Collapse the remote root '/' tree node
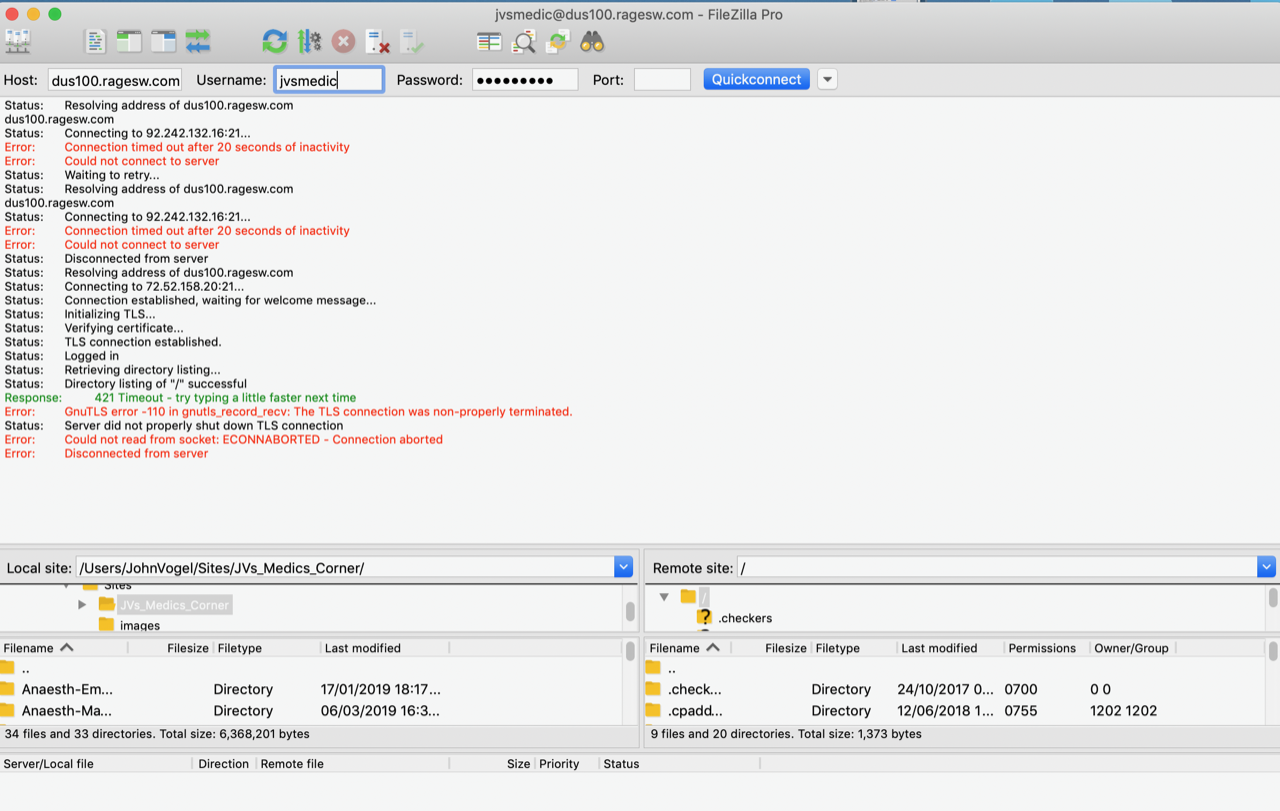Image resolution: width=1280 pixels, height=811 pixels. click(x=664, y=596)
